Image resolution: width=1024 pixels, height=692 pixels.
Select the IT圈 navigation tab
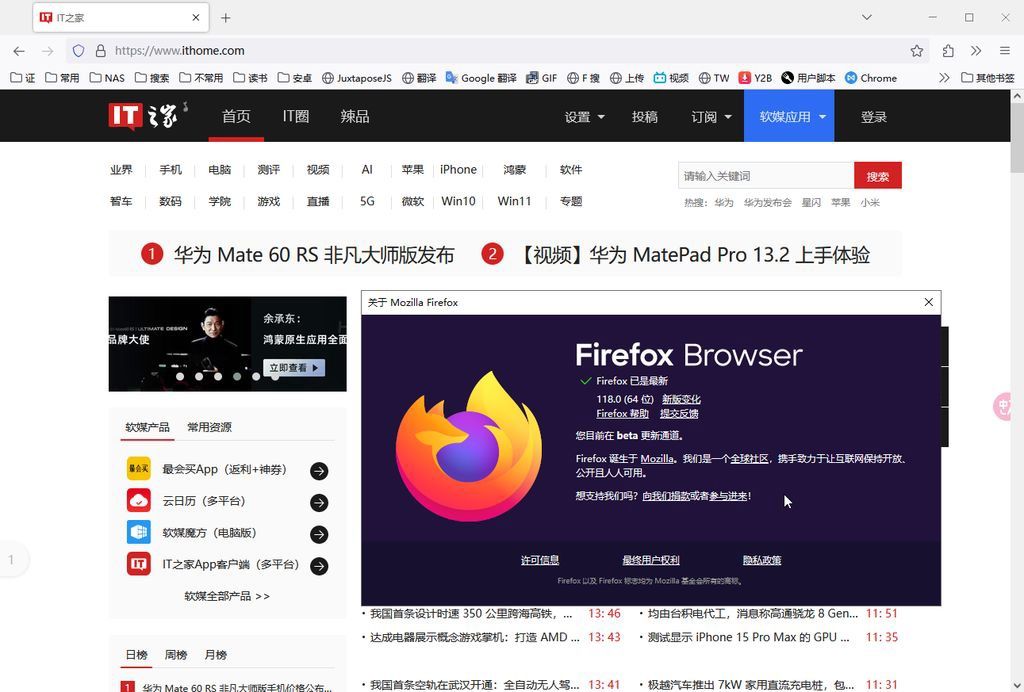[x=296, y=116]
